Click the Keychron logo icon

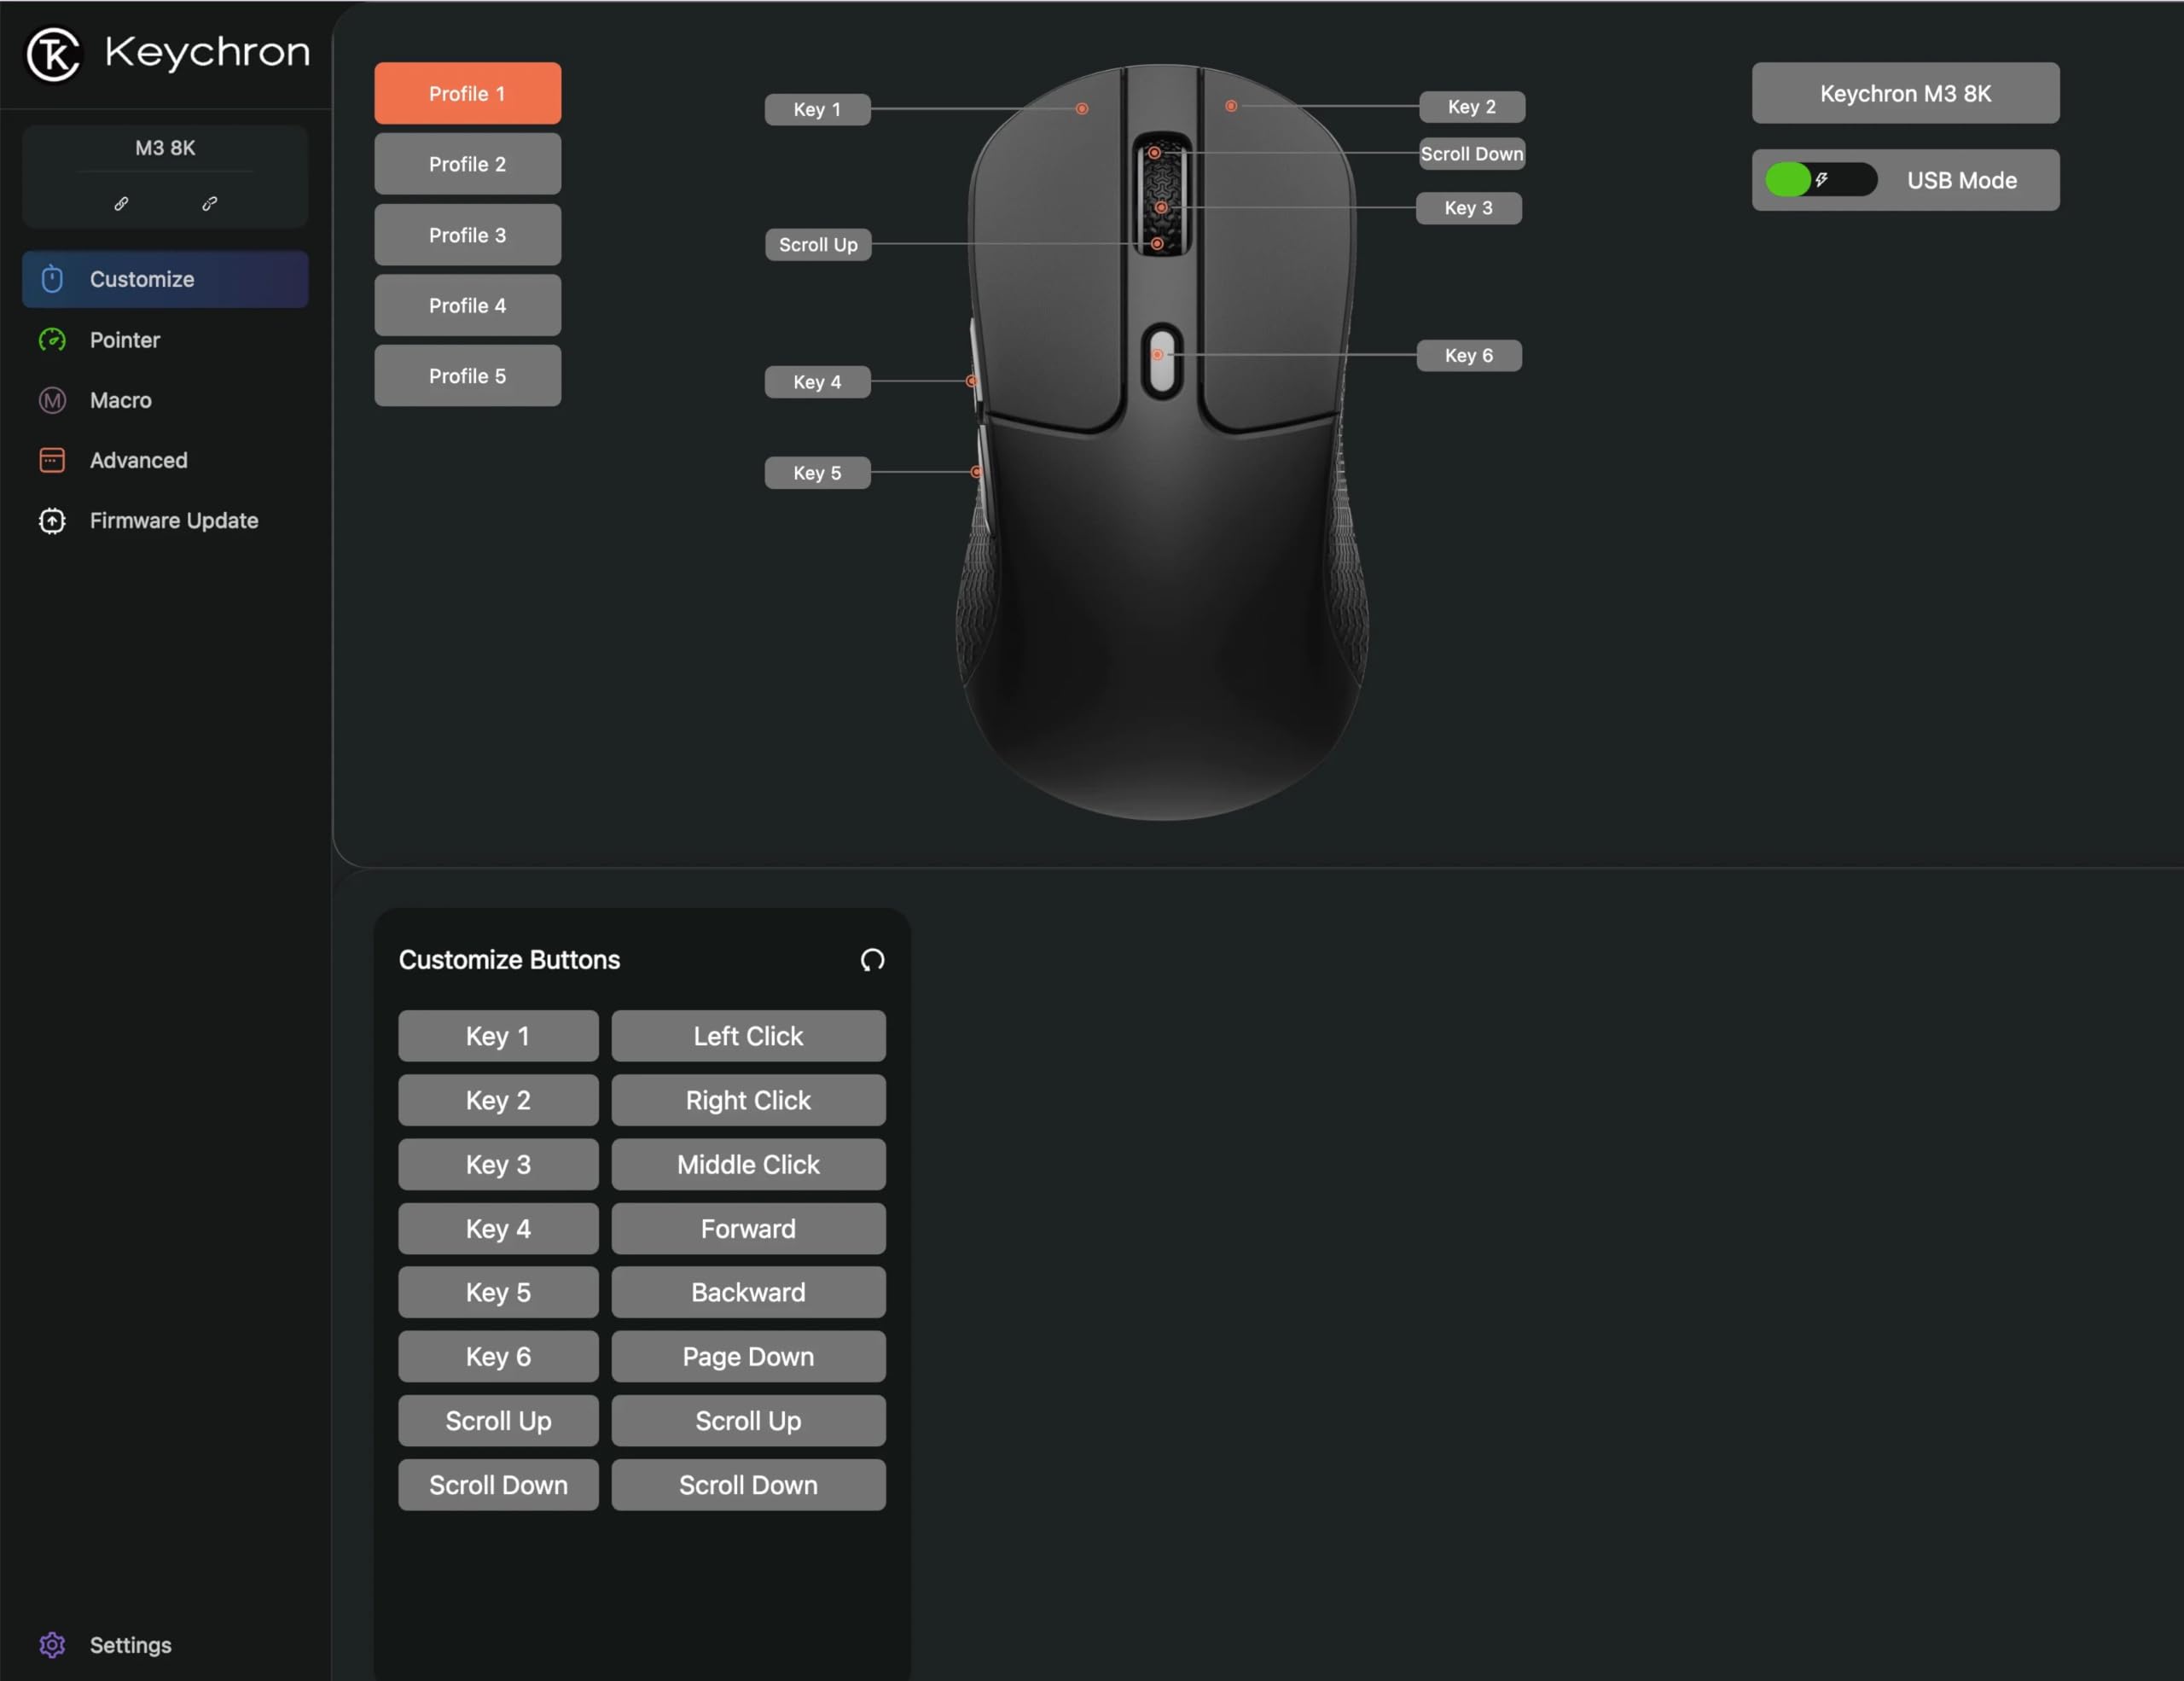click(53, 53)
